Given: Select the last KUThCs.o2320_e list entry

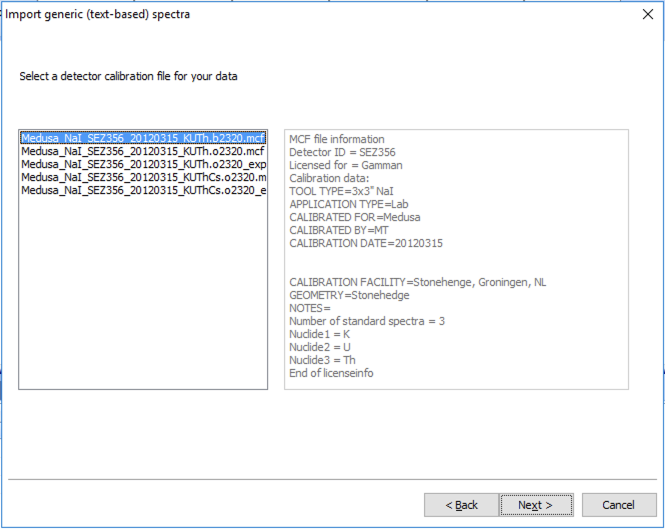Looking at the screenshot, I should tap(143, 190).
